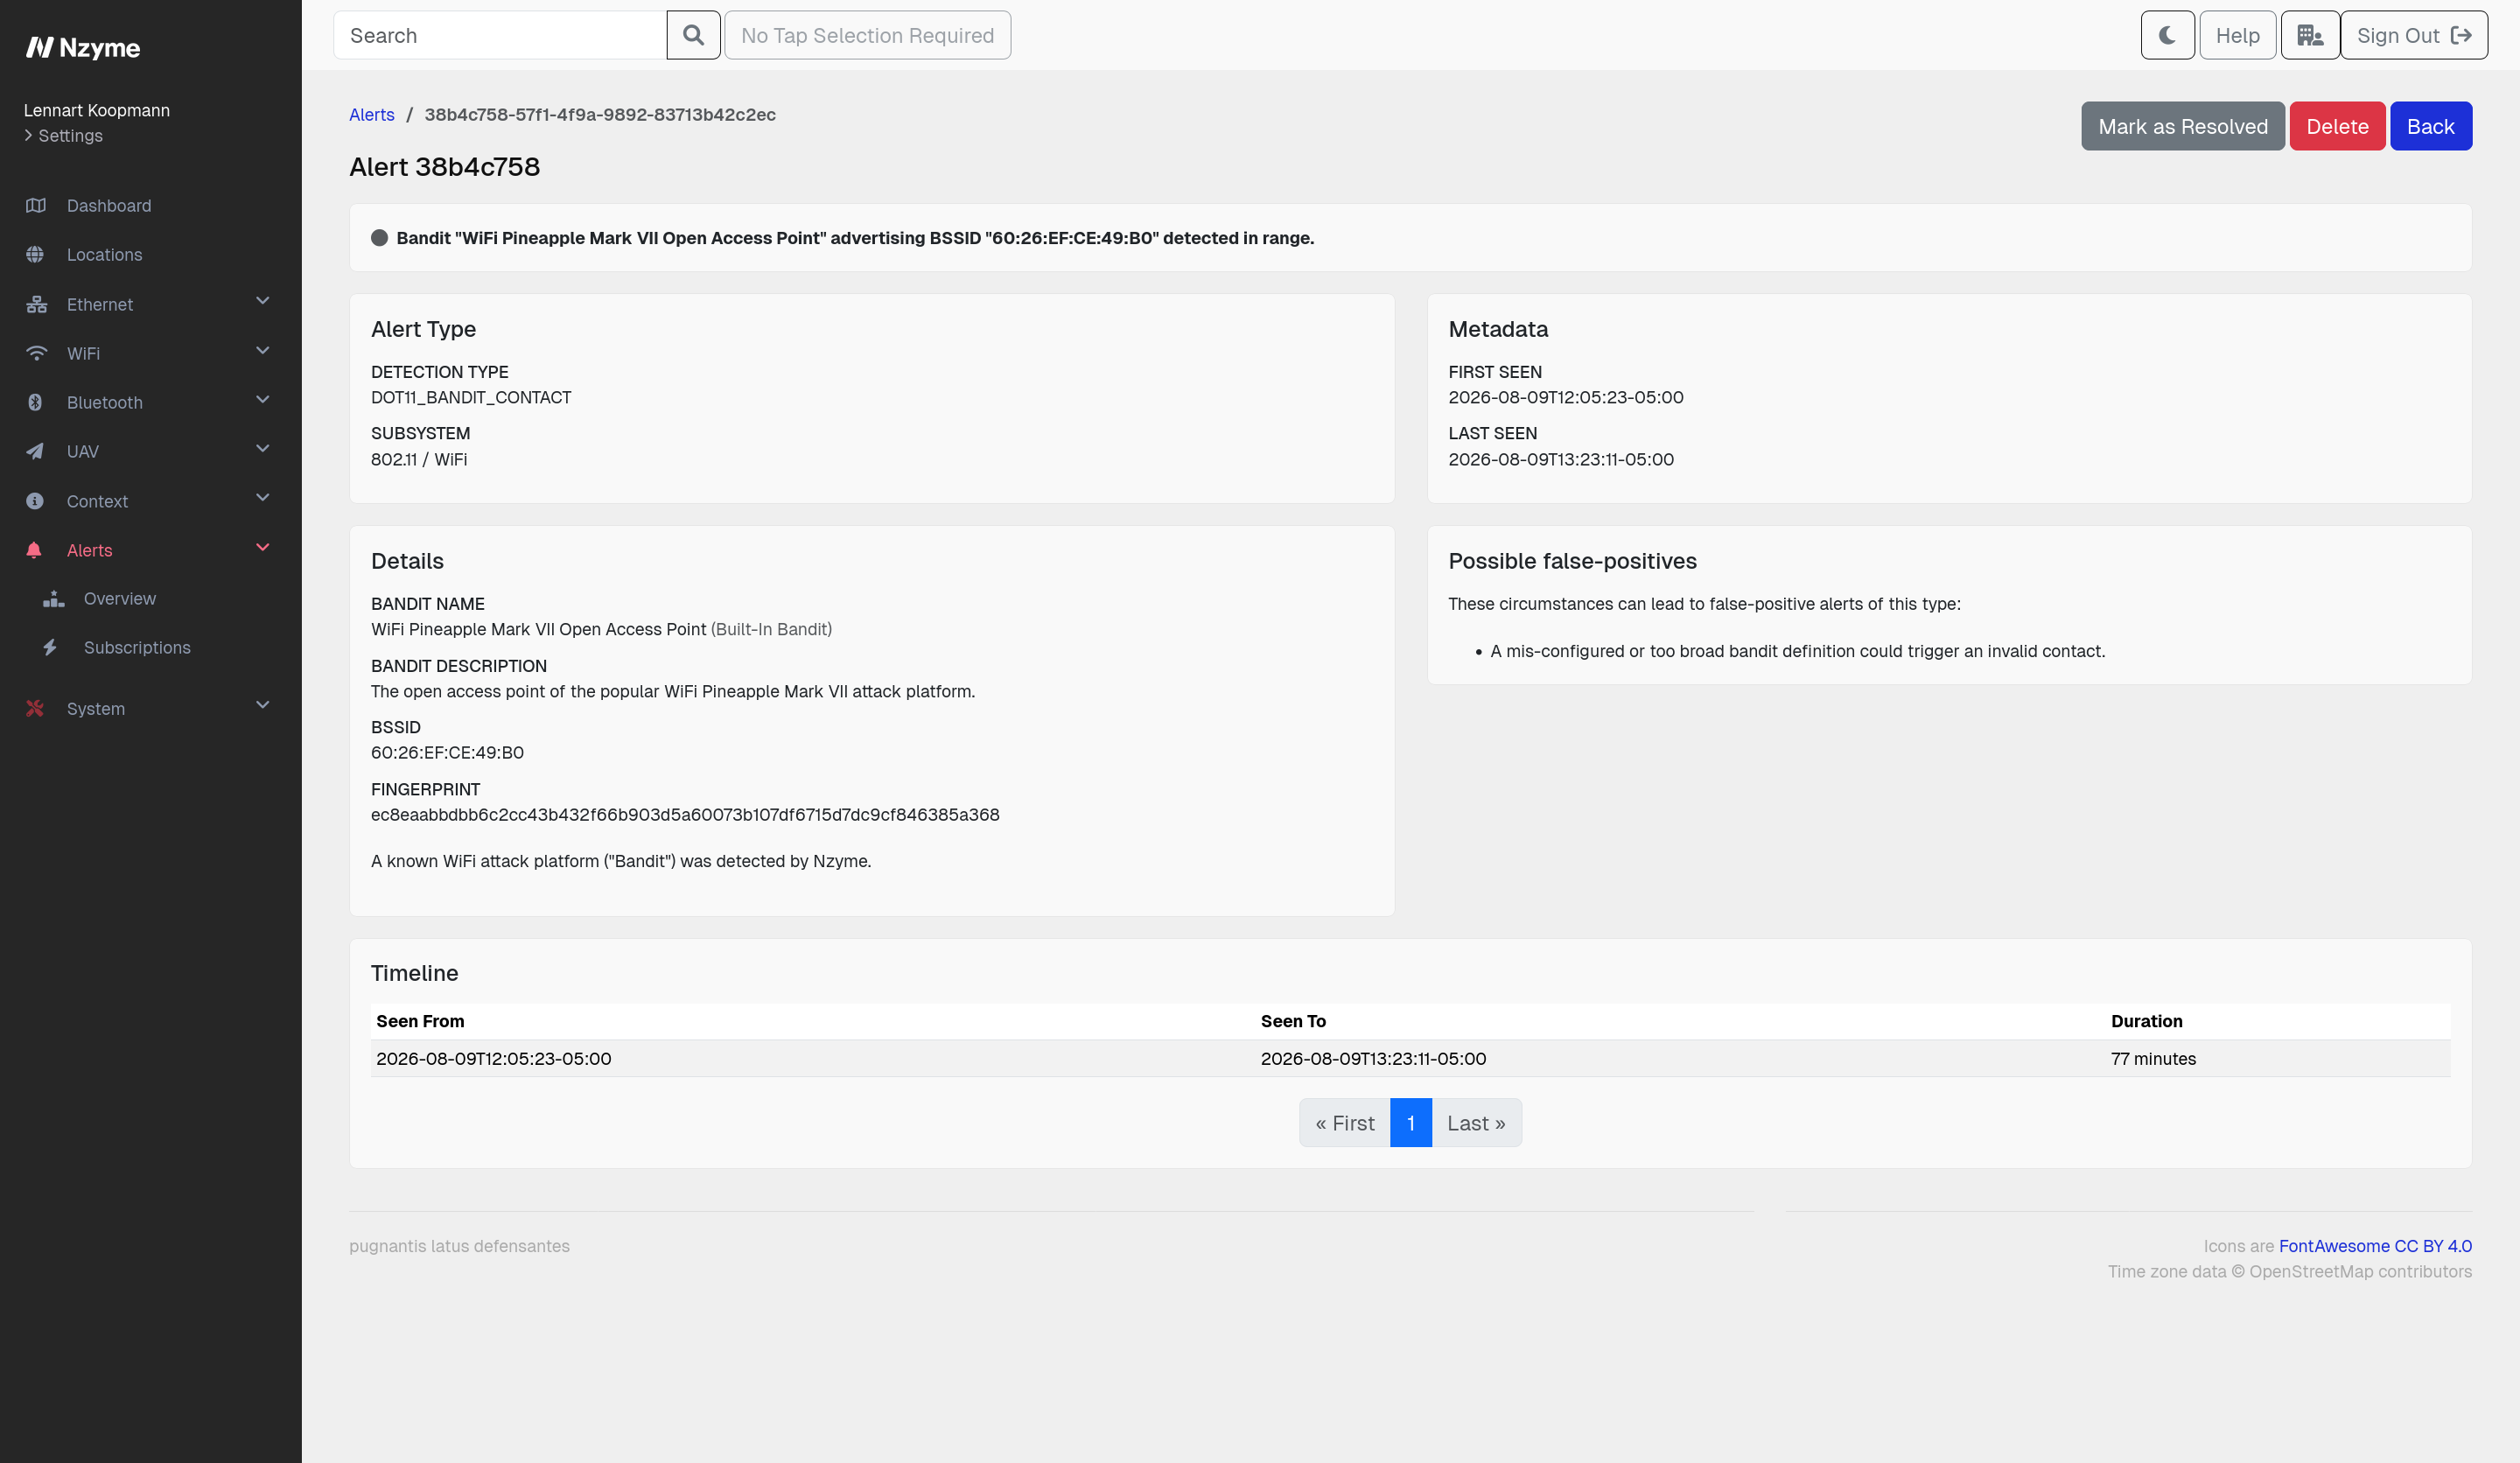The width and height of the screenshot is (2520, 1463).
Task: Focus the Search input field
Action: tap(500, 35)
